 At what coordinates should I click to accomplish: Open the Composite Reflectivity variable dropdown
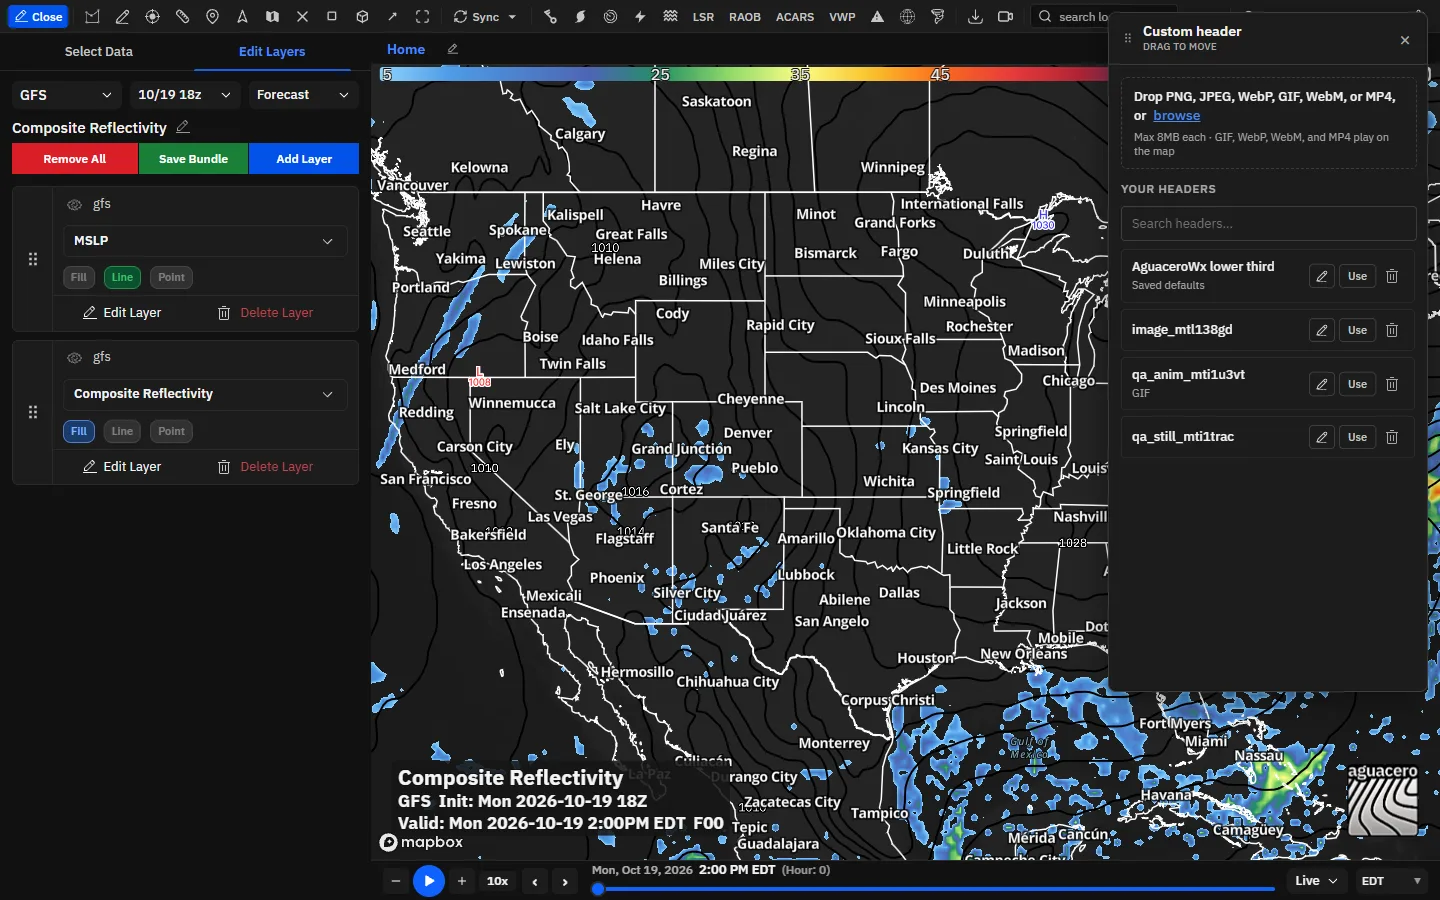pos(205,394)
